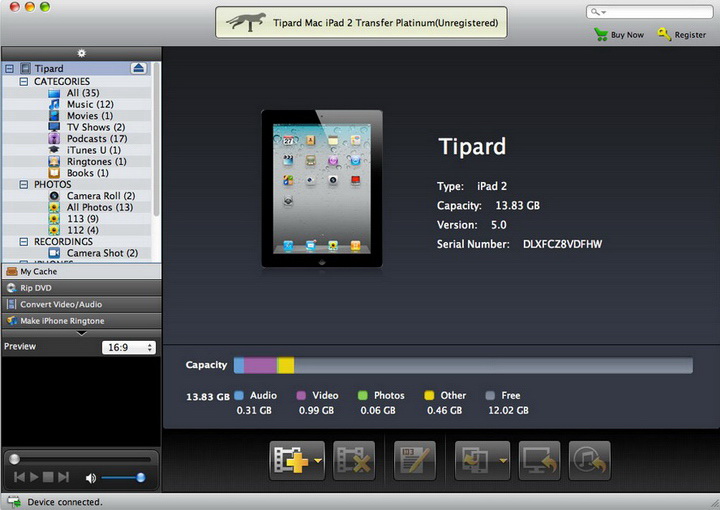720x510 pixels.
Task: Click the Tipard panther logo
Action: coord(246,22)
